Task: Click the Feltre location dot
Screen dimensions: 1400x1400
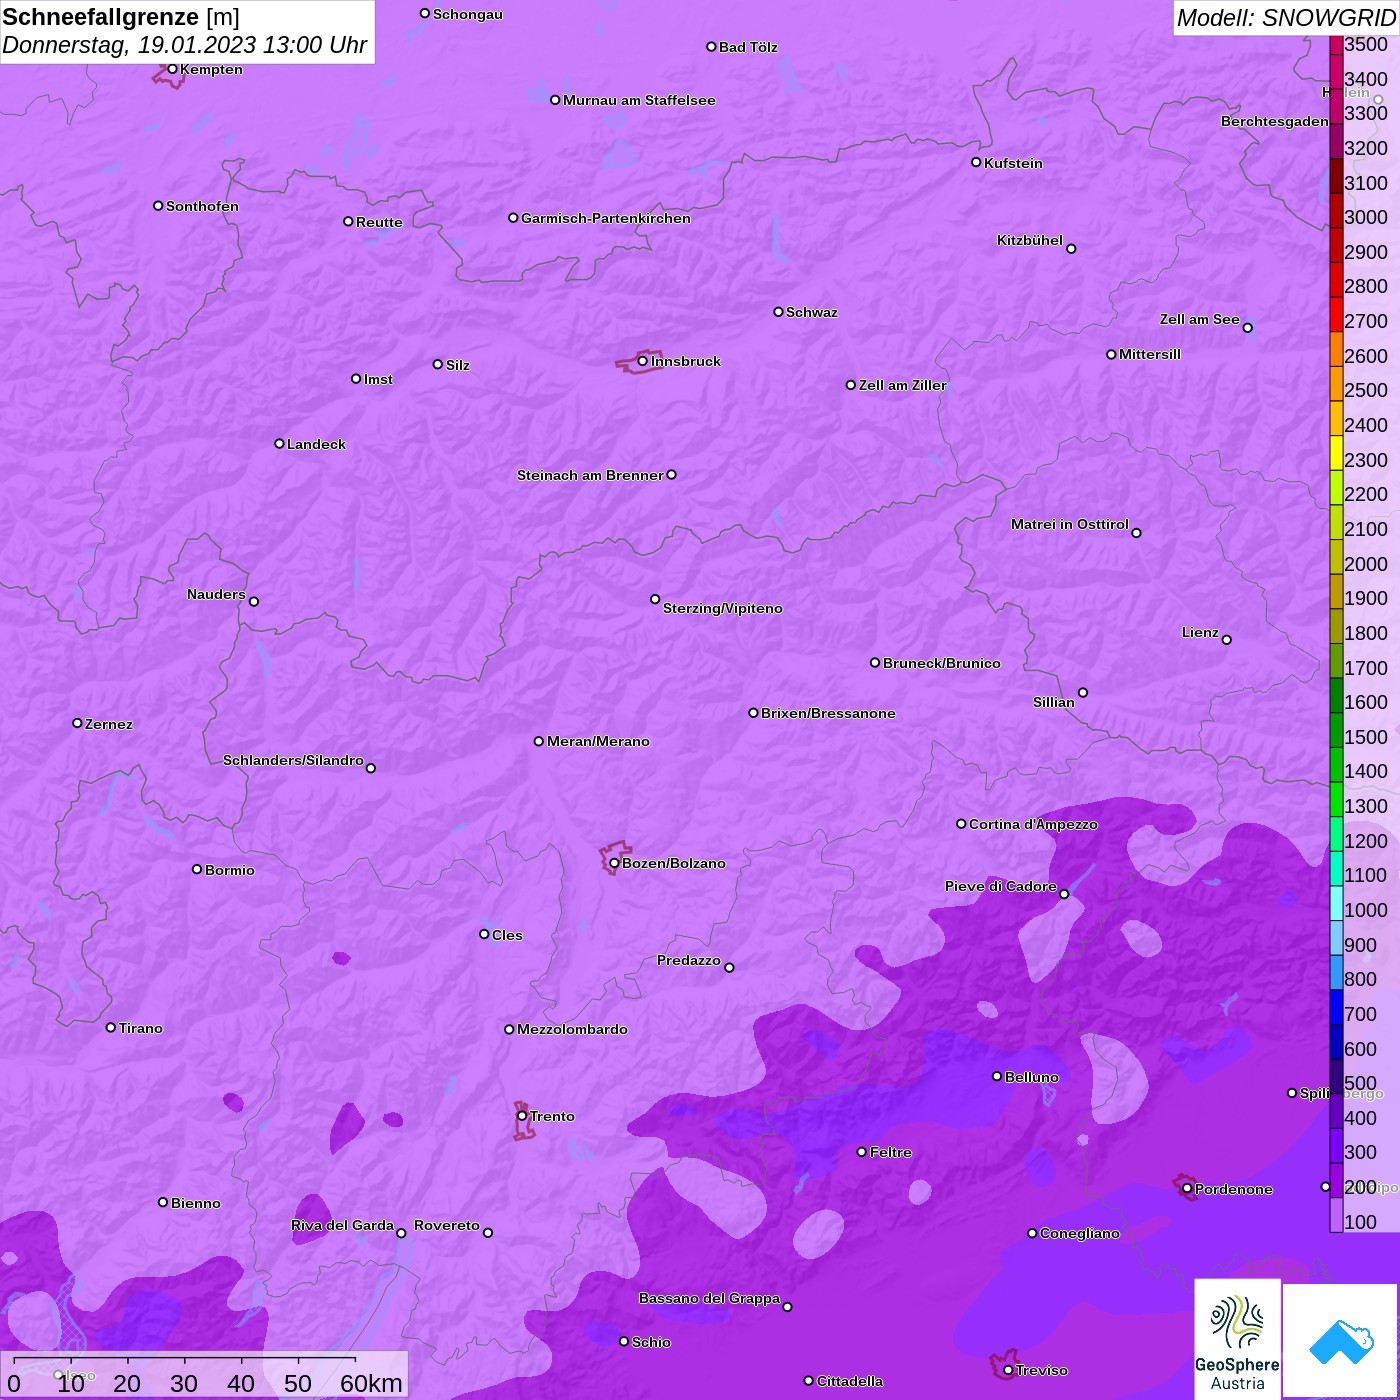Action: pos(862,1152)
